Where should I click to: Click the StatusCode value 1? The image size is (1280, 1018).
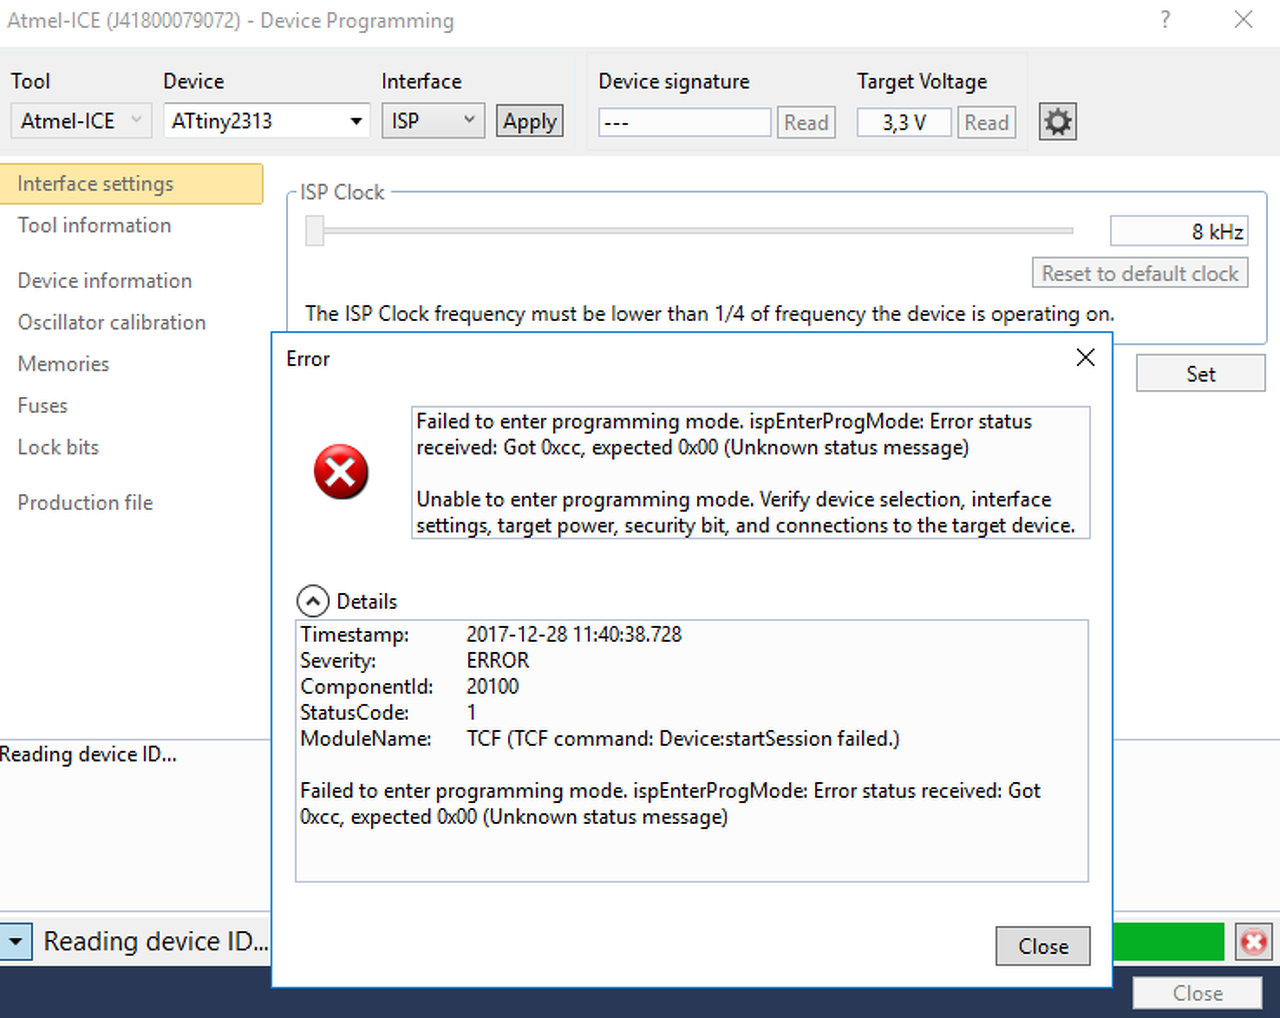(471, 712)
